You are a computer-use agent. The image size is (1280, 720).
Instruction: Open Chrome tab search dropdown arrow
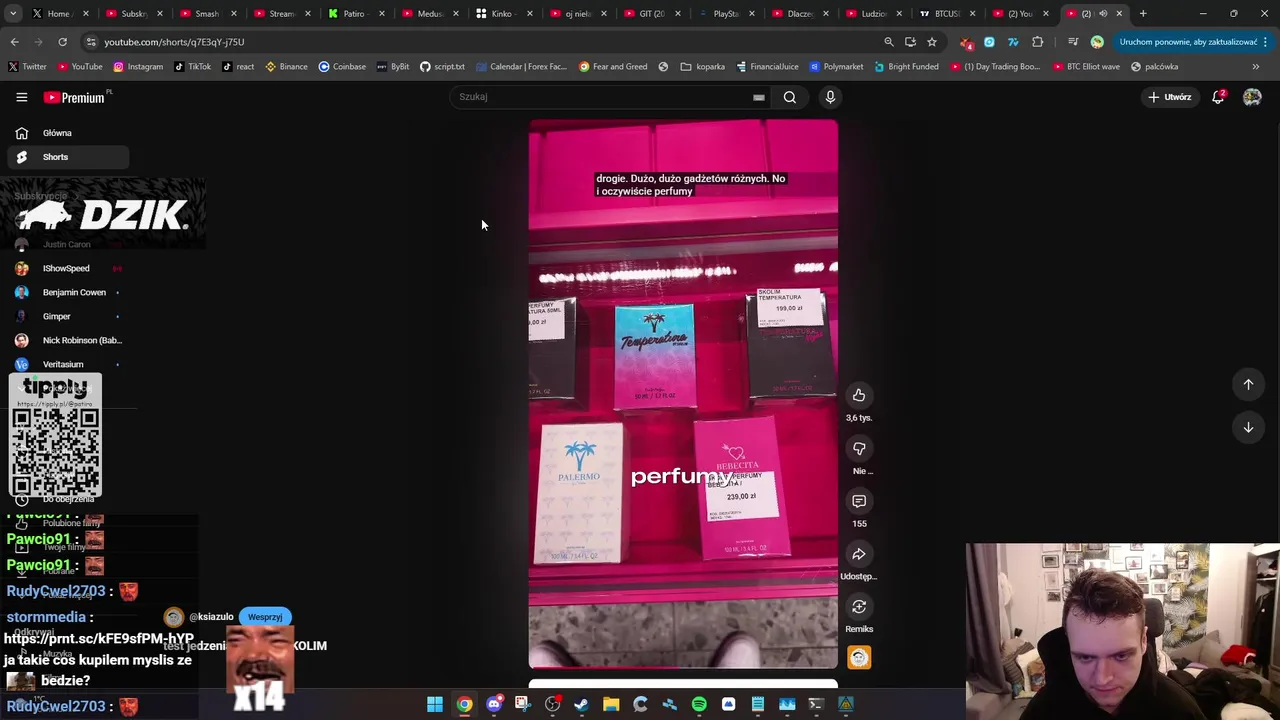point(13,14)
